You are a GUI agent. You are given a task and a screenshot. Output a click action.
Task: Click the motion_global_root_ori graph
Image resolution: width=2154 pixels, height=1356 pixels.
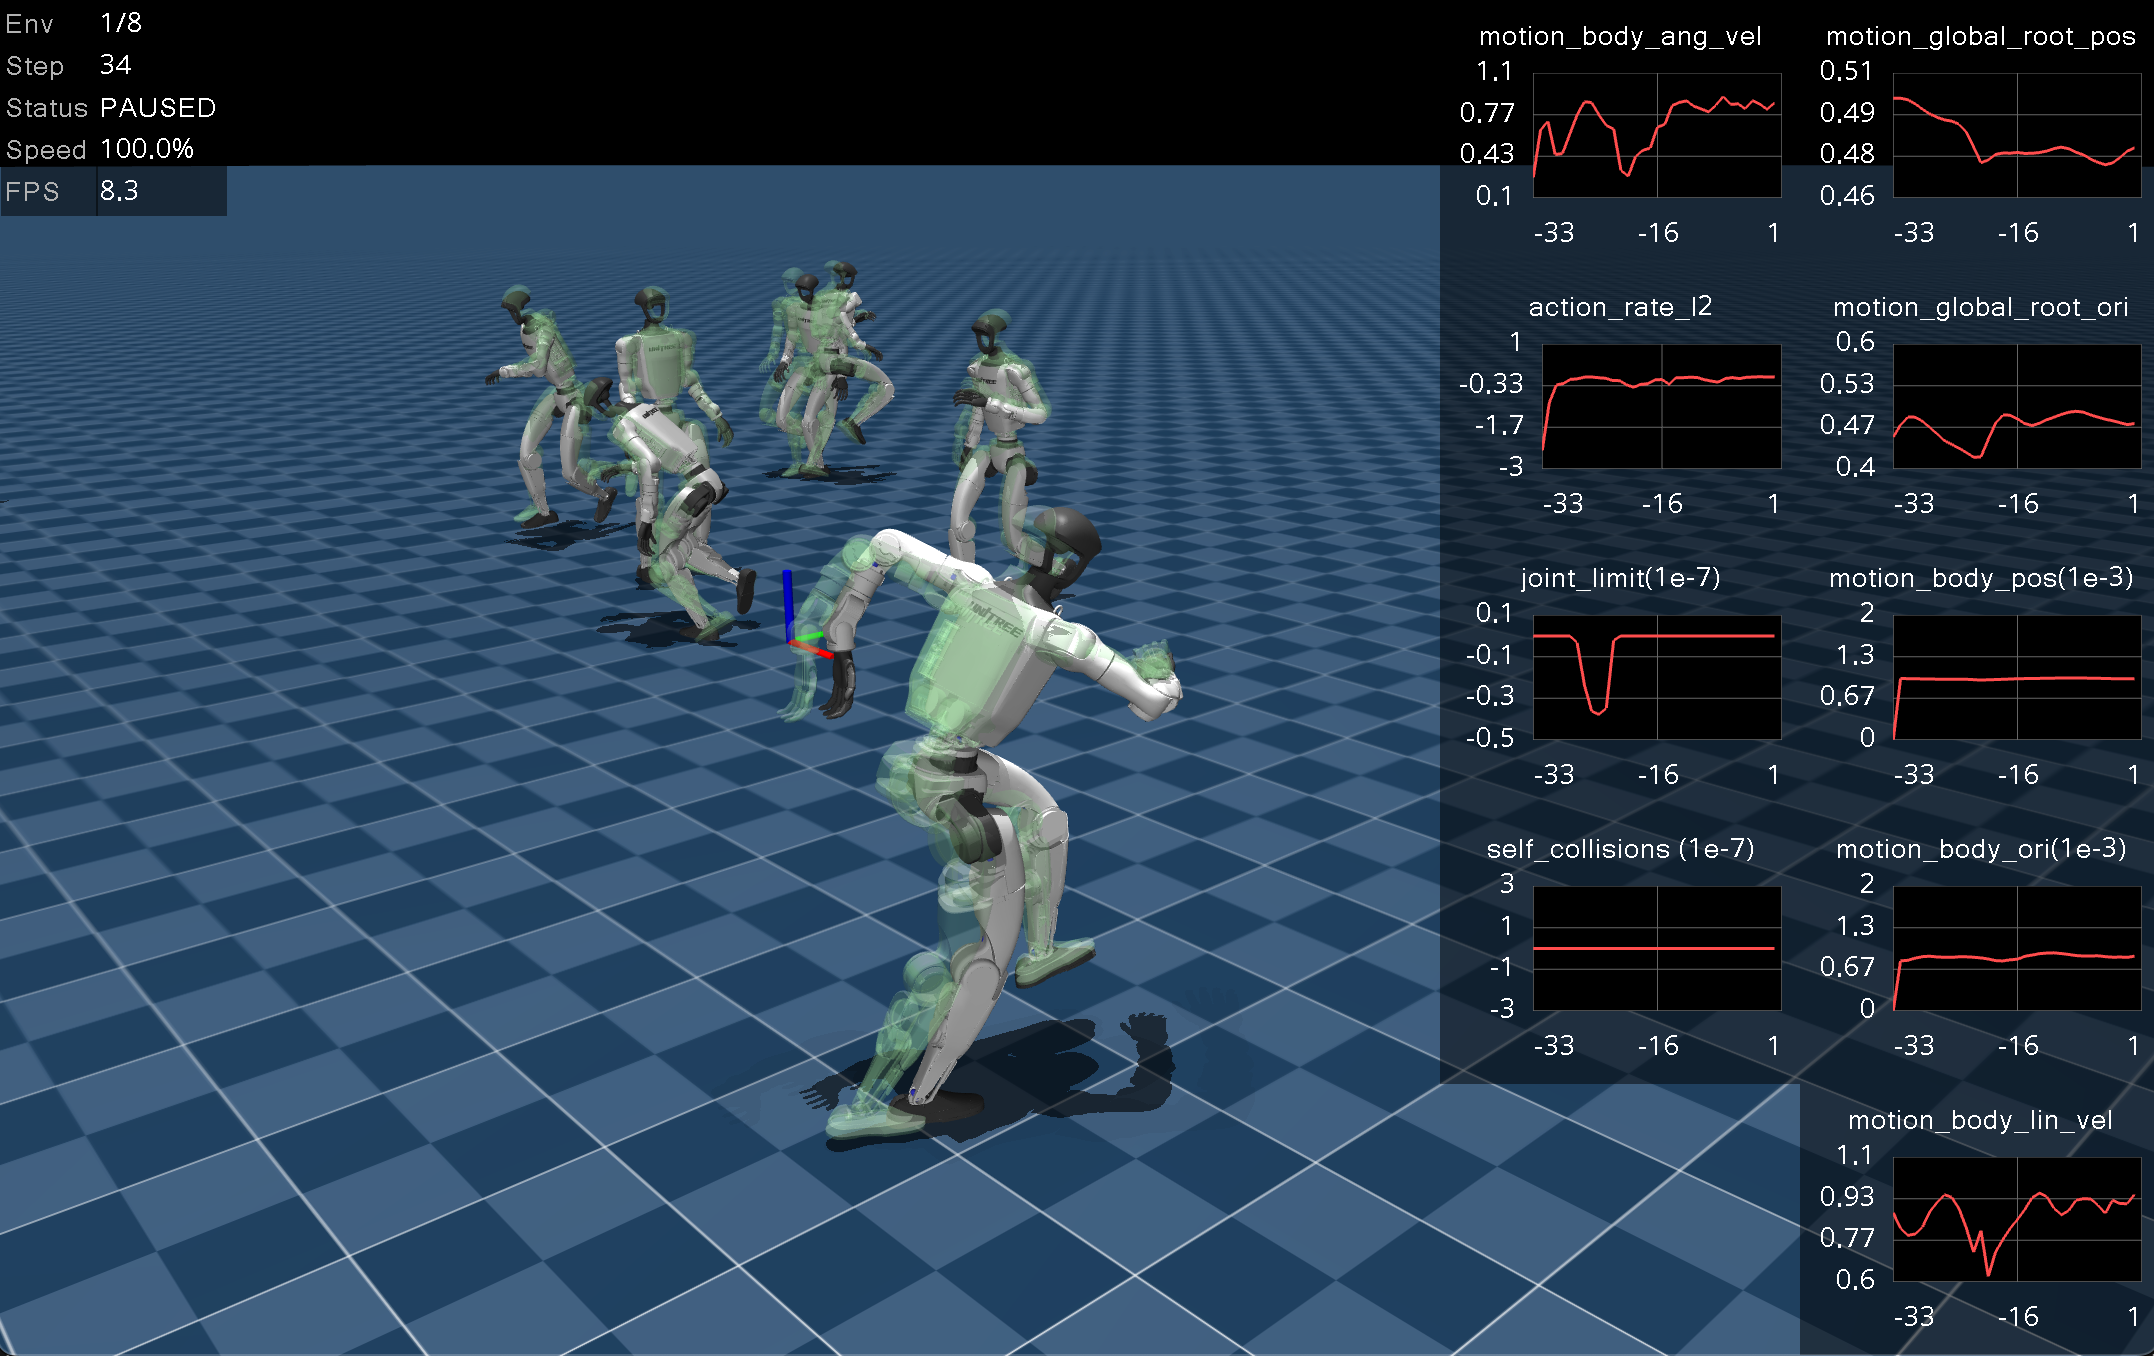2016,406
